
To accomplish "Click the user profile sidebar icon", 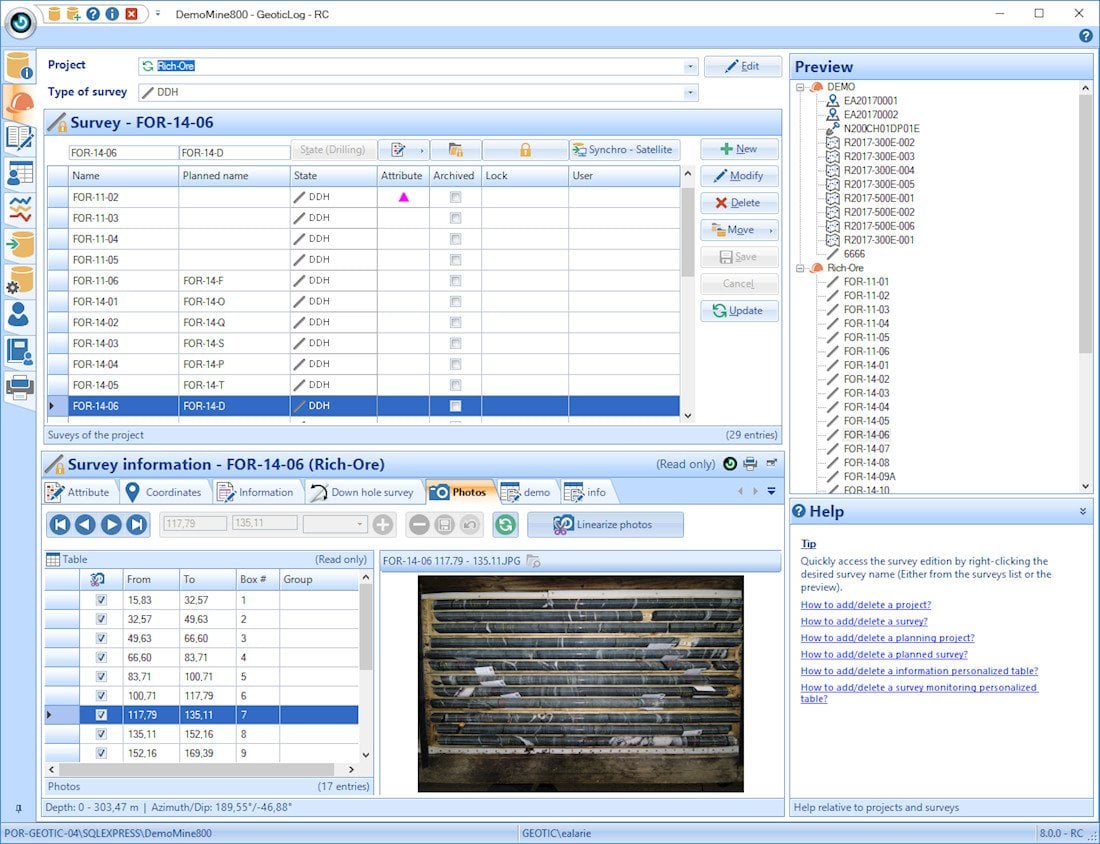I will pos(19,315).
